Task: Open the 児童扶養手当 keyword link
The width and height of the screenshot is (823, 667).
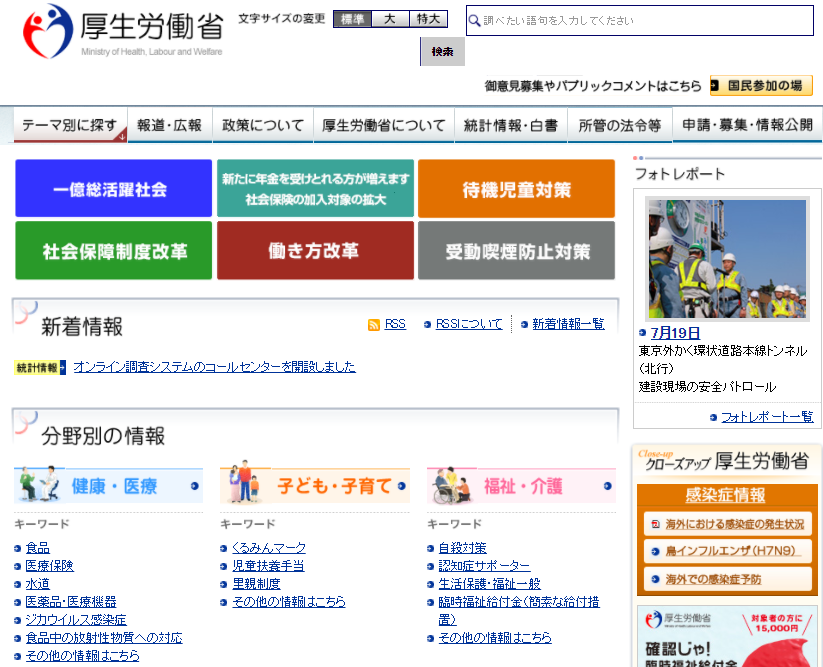Action: (x=268, y=566)
